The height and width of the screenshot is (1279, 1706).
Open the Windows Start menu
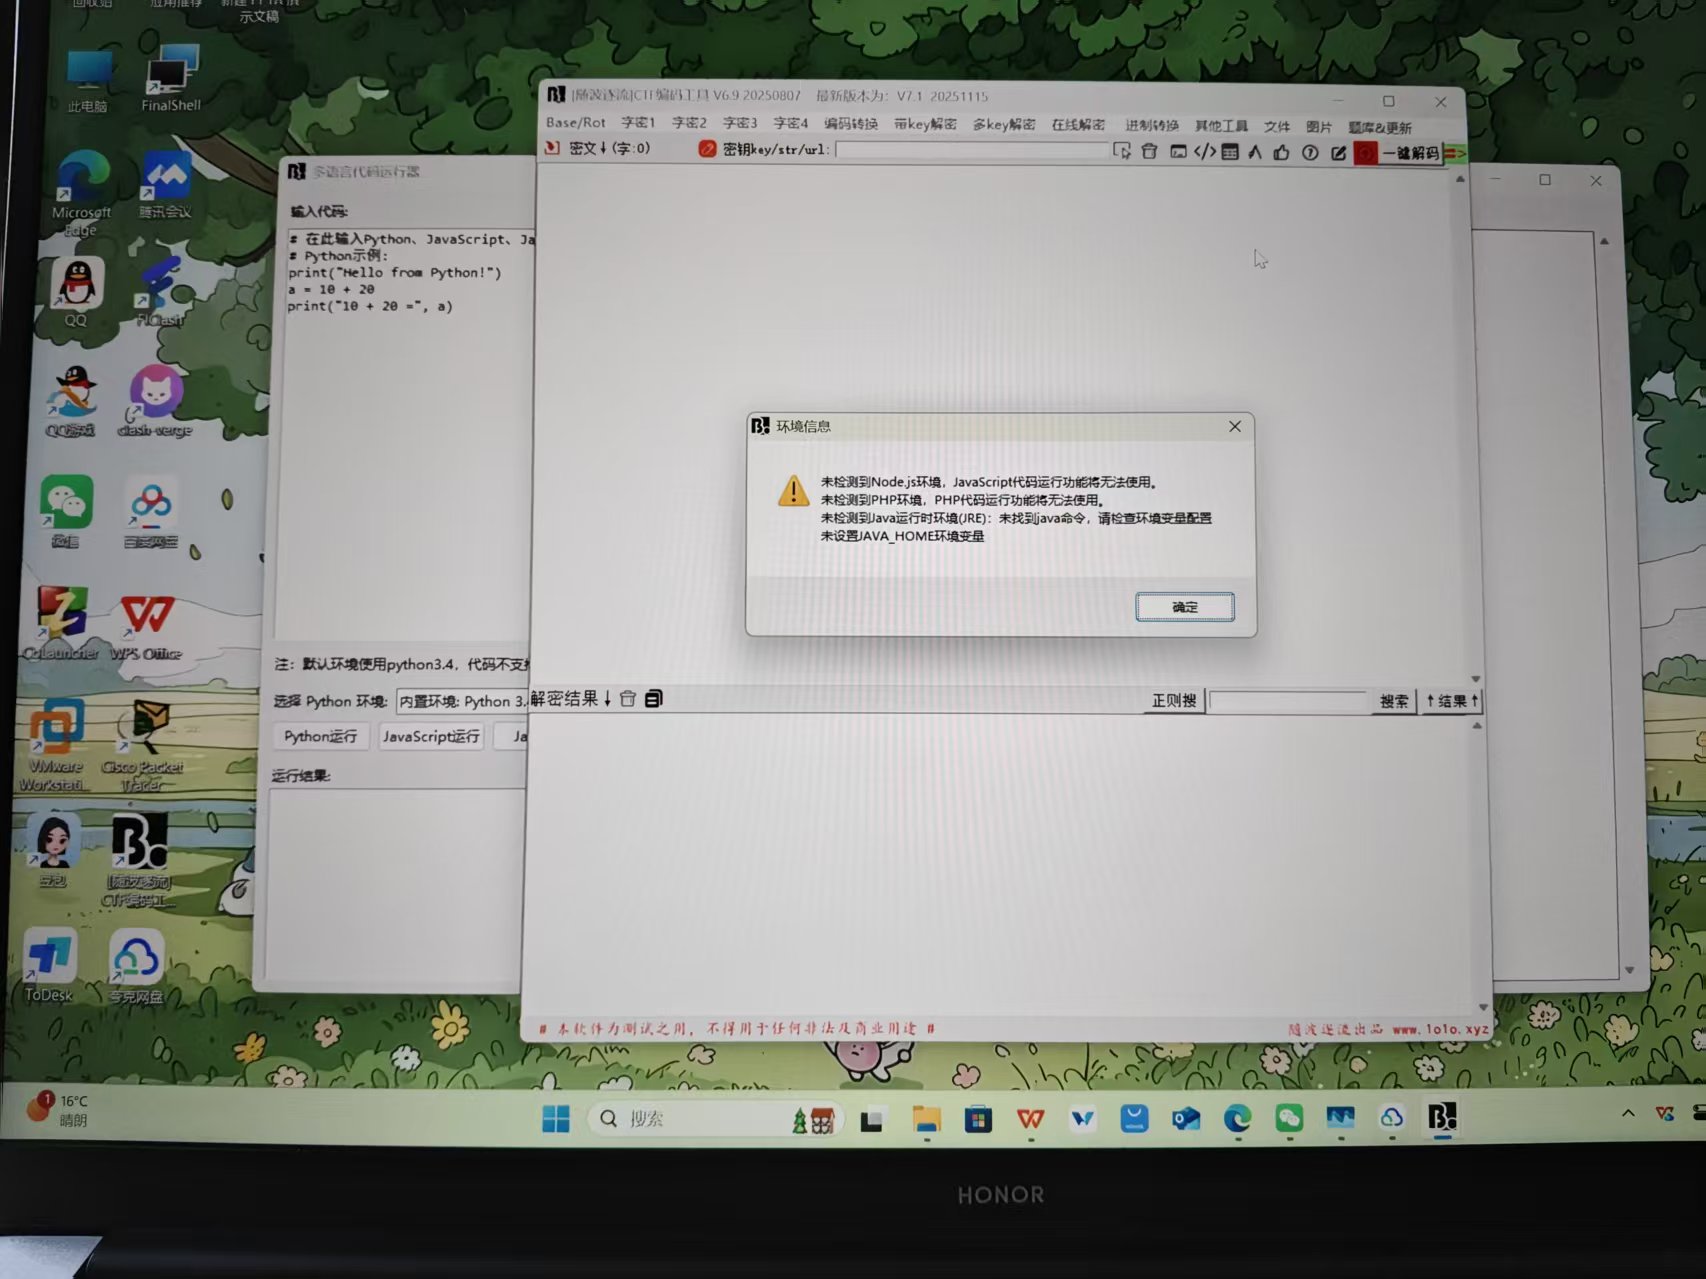[556, 1118]
